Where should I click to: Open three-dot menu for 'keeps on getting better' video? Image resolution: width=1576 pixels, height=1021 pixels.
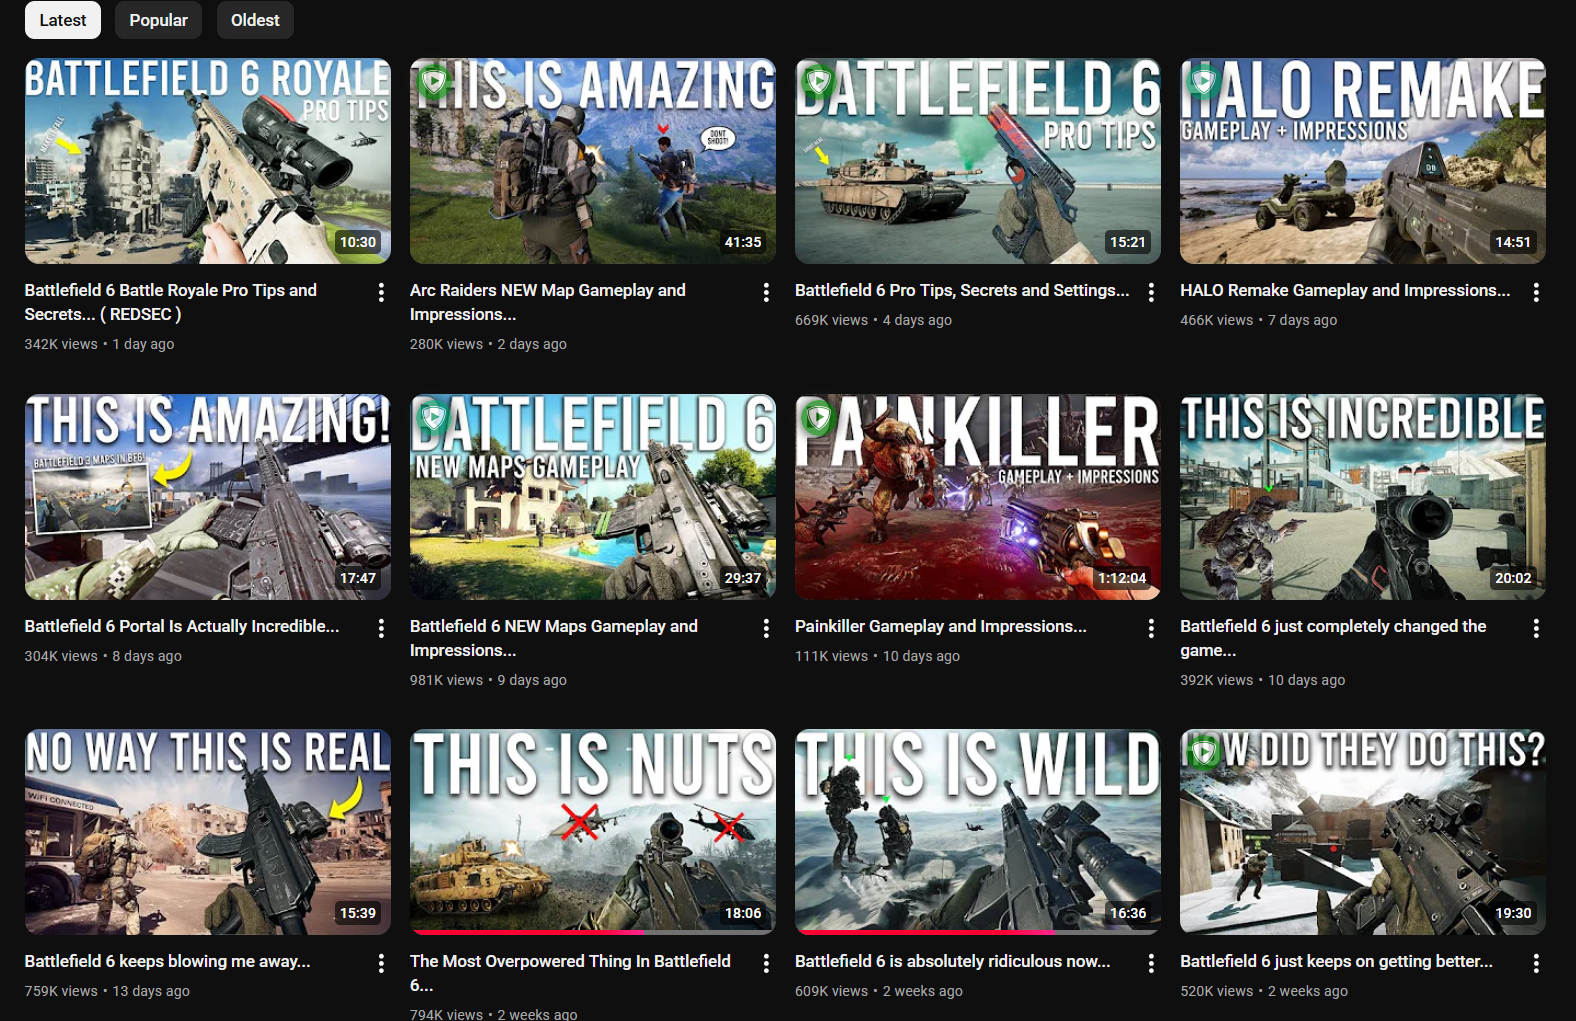point(1536,963)
